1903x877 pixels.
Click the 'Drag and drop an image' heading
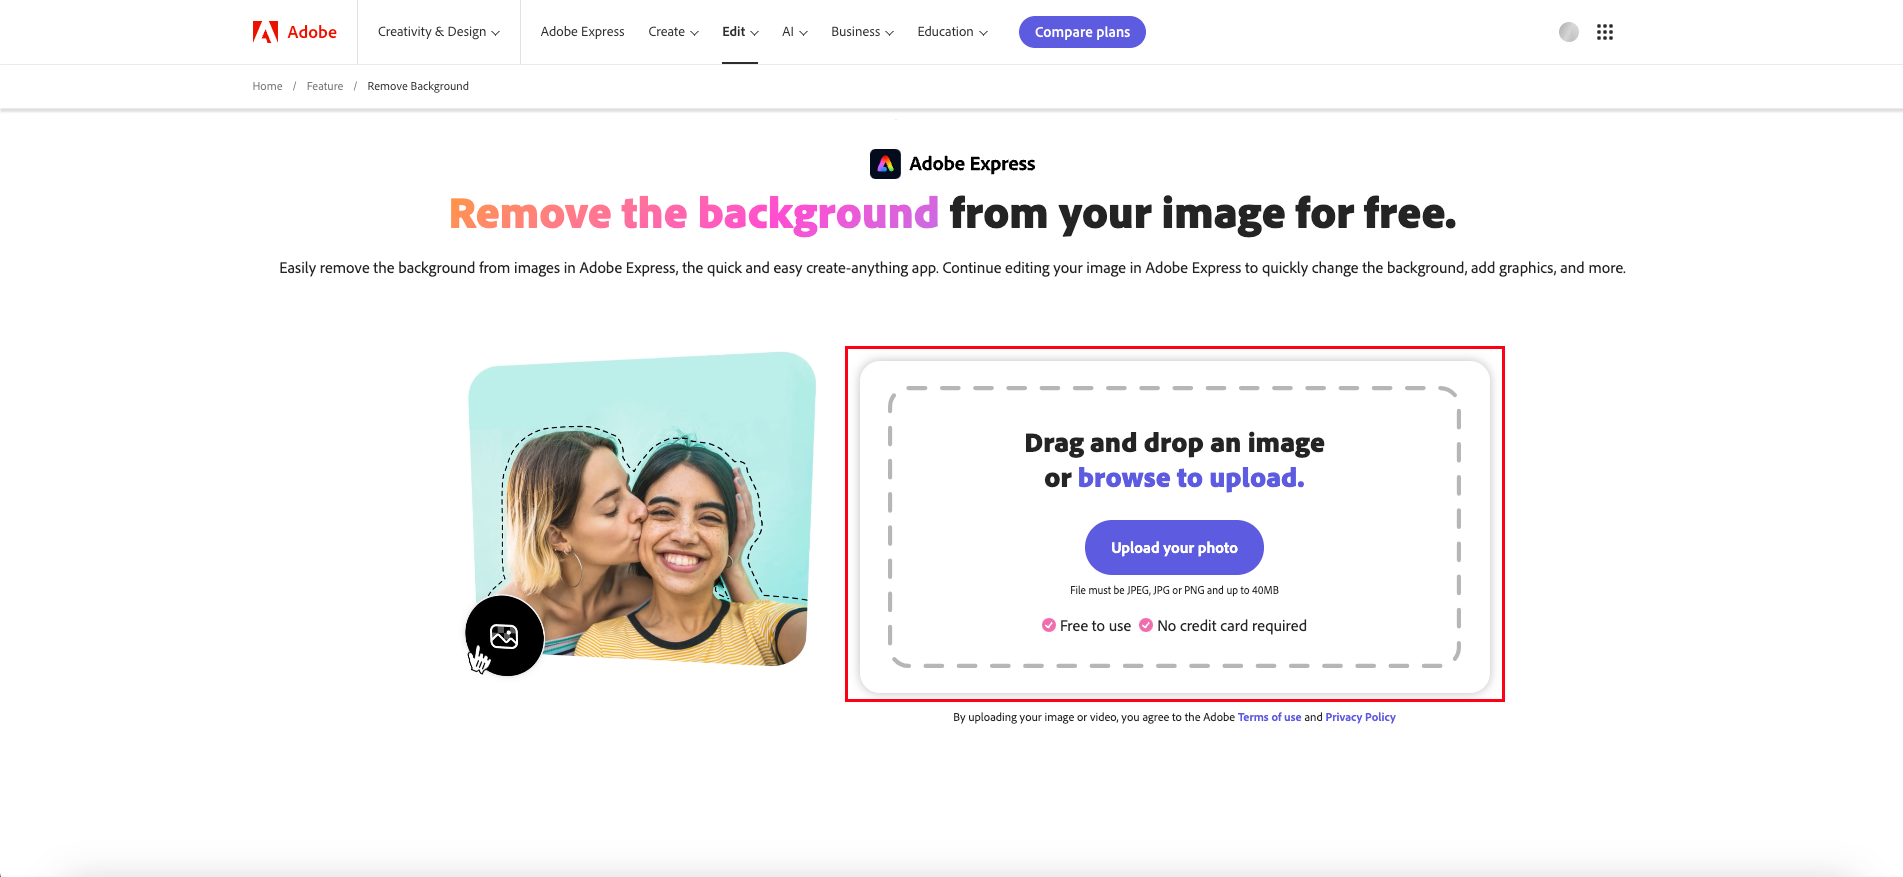pos(1174,443)
